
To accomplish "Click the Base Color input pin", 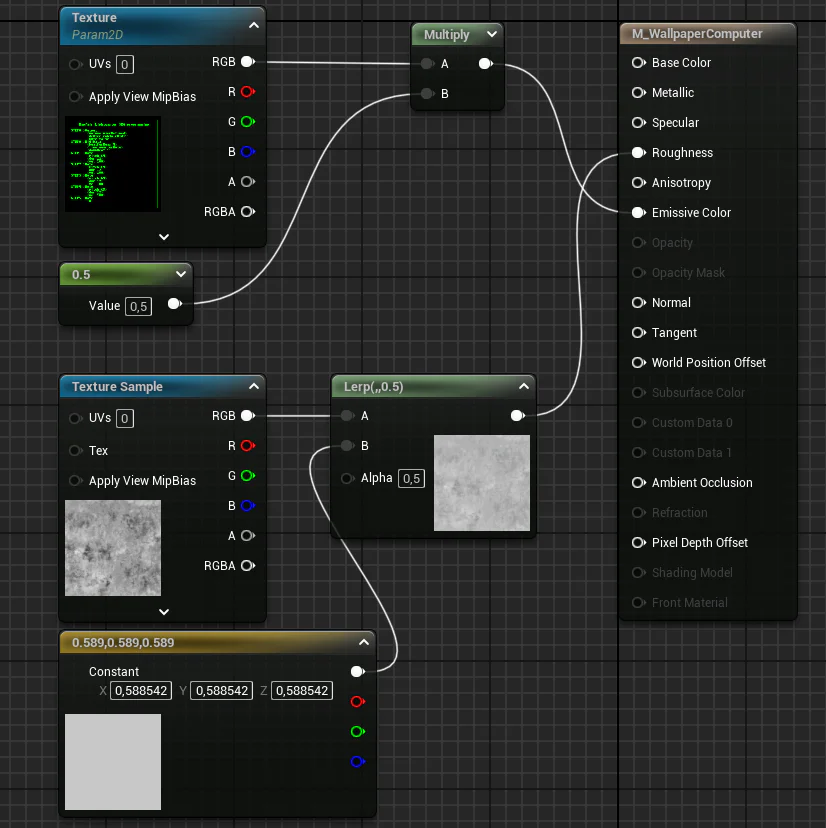I will 637,63.
